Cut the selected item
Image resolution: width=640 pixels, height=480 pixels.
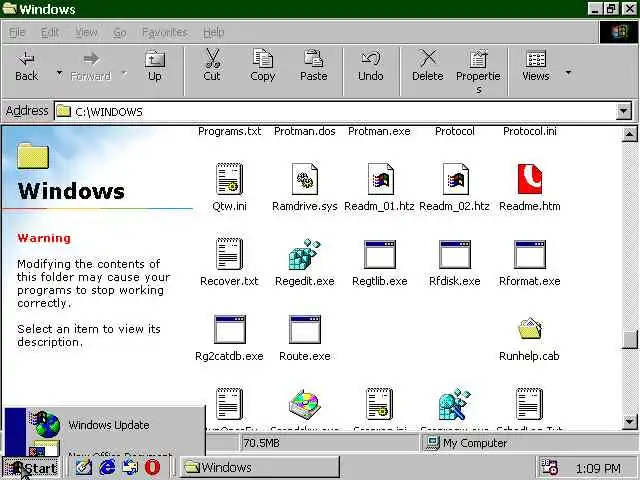(x=212, y=67)
